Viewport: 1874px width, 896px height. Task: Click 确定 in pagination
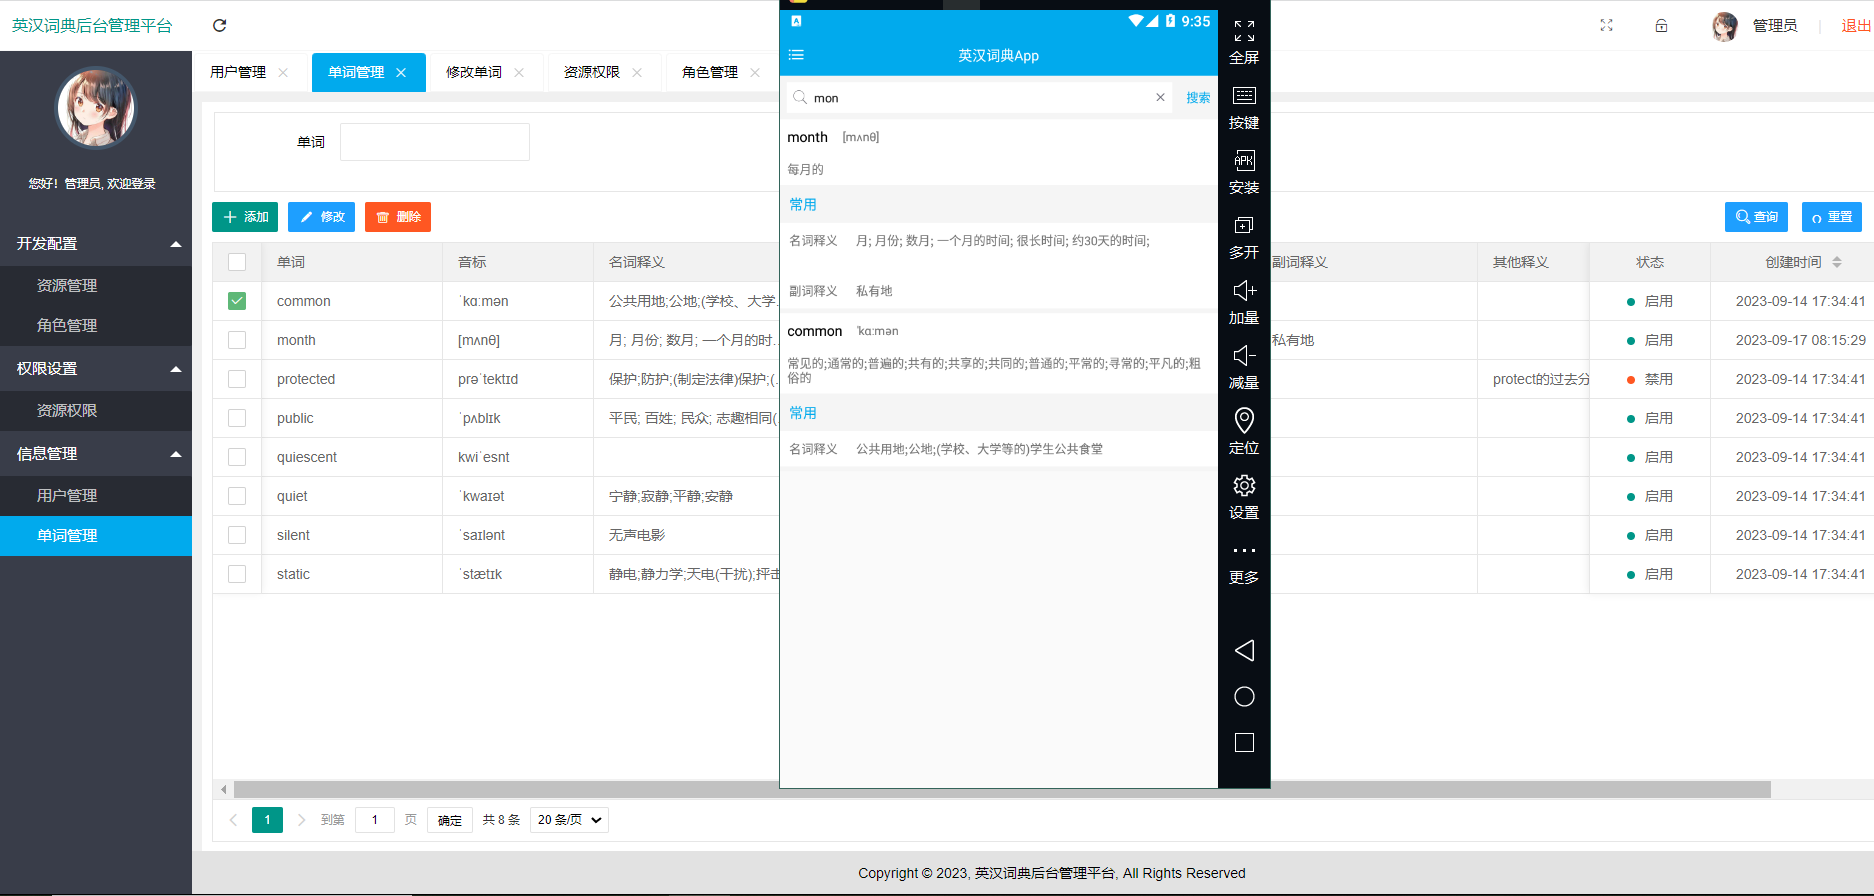point(450,820)
